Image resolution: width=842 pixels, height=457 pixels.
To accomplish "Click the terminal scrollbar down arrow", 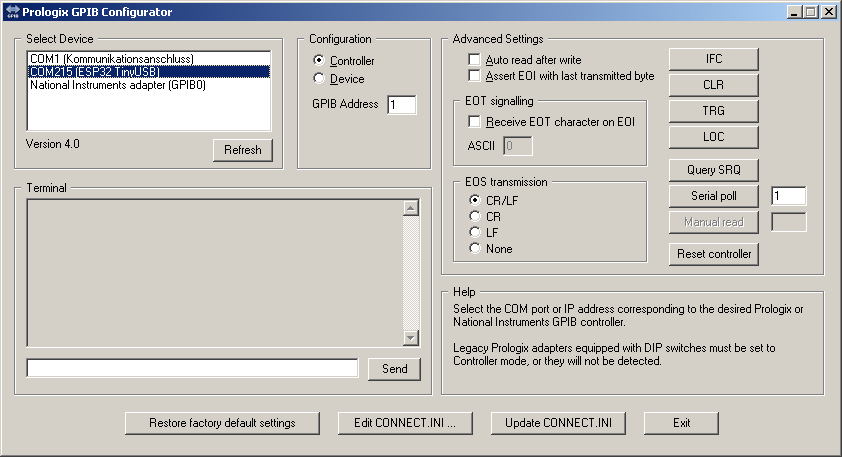I will pyautogui.click(x=411, y=338).
